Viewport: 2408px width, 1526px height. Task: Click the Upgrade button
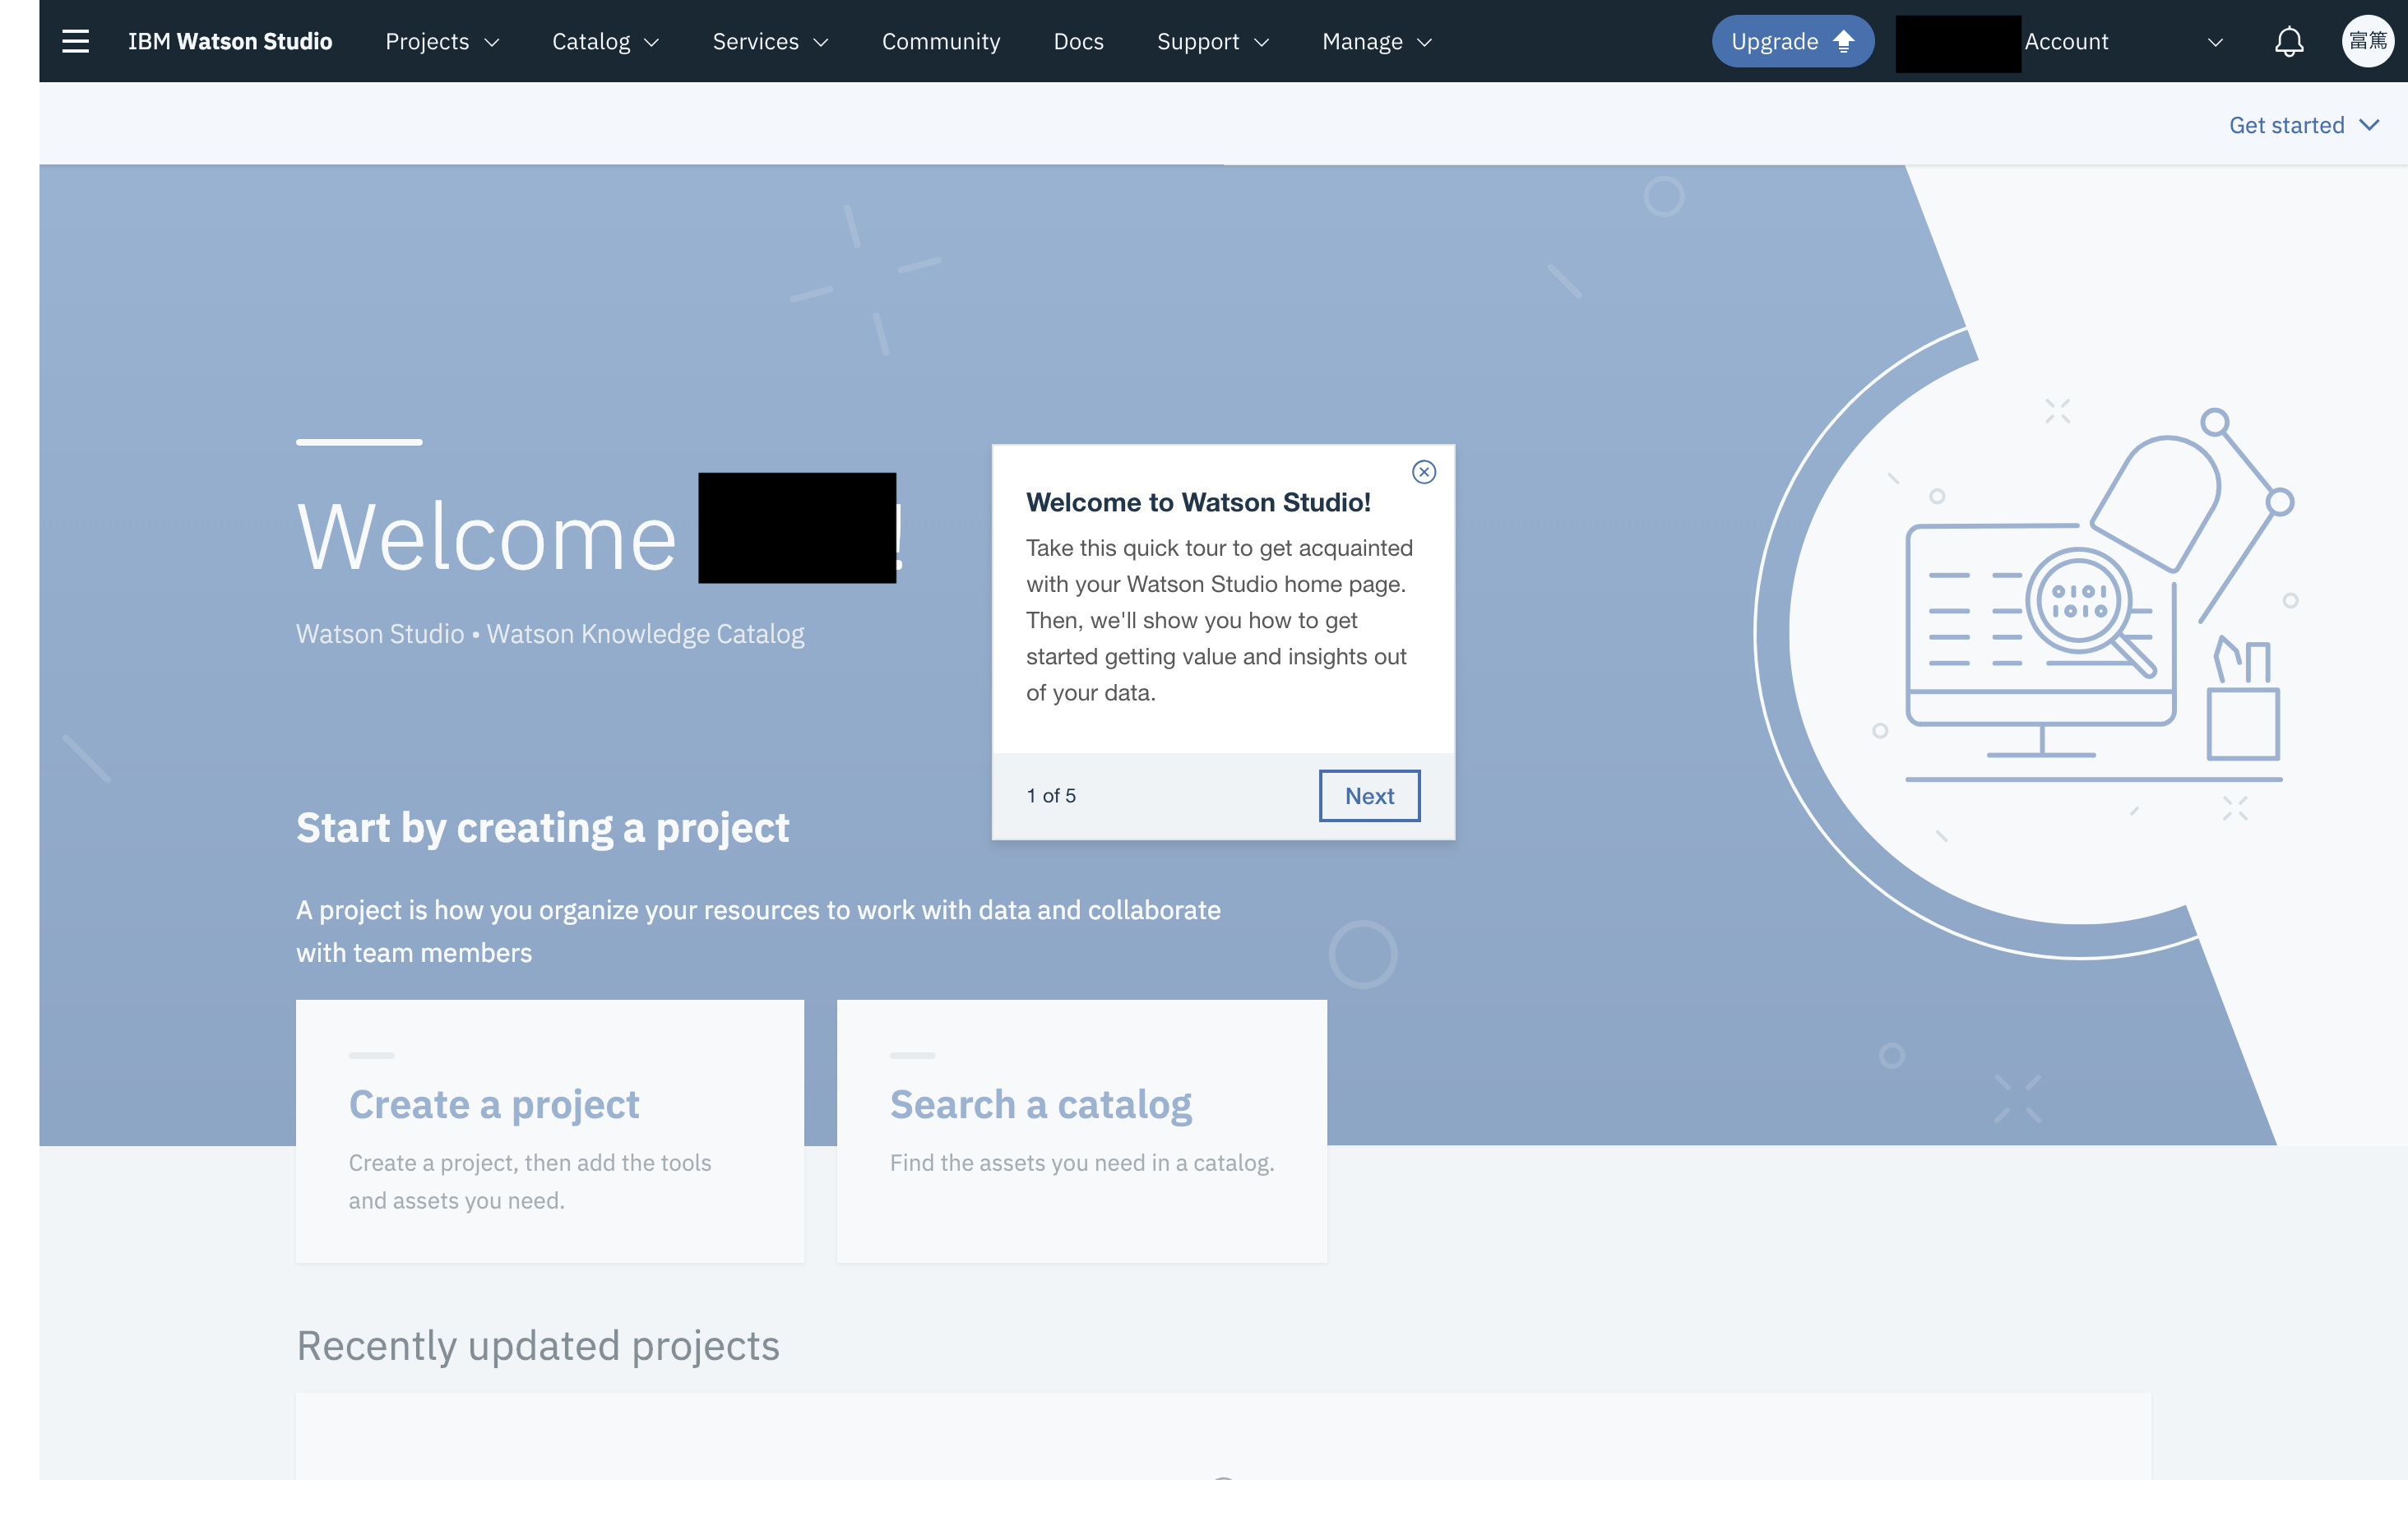(x=1792, y=41)
